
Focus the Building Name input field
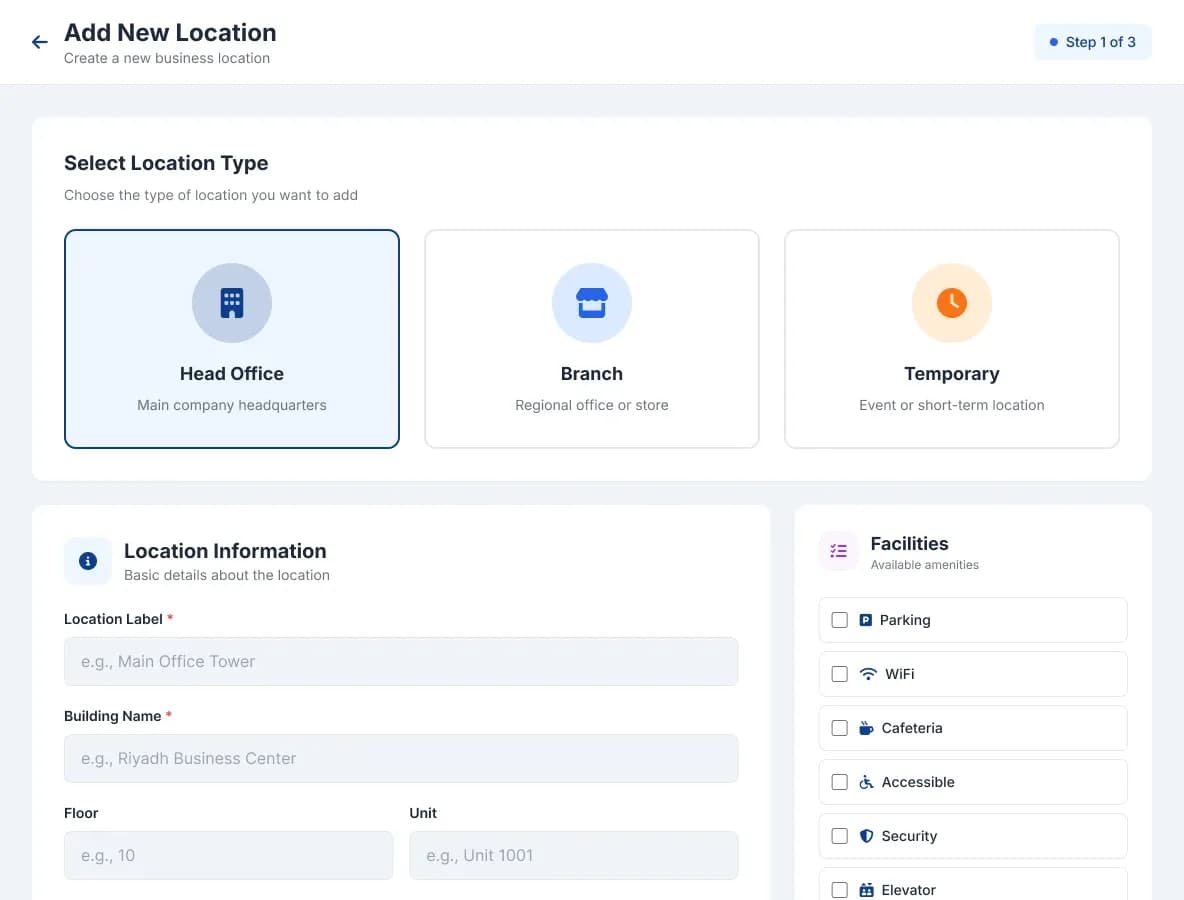click(401, 758)
